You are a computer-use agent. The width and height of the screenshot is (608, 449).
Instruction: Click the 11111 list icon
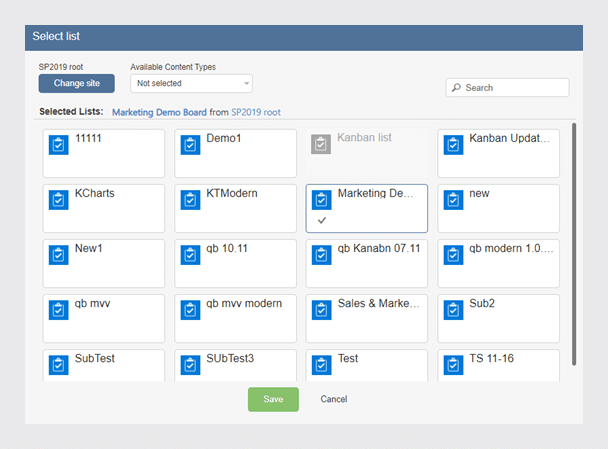pos(59,145)
